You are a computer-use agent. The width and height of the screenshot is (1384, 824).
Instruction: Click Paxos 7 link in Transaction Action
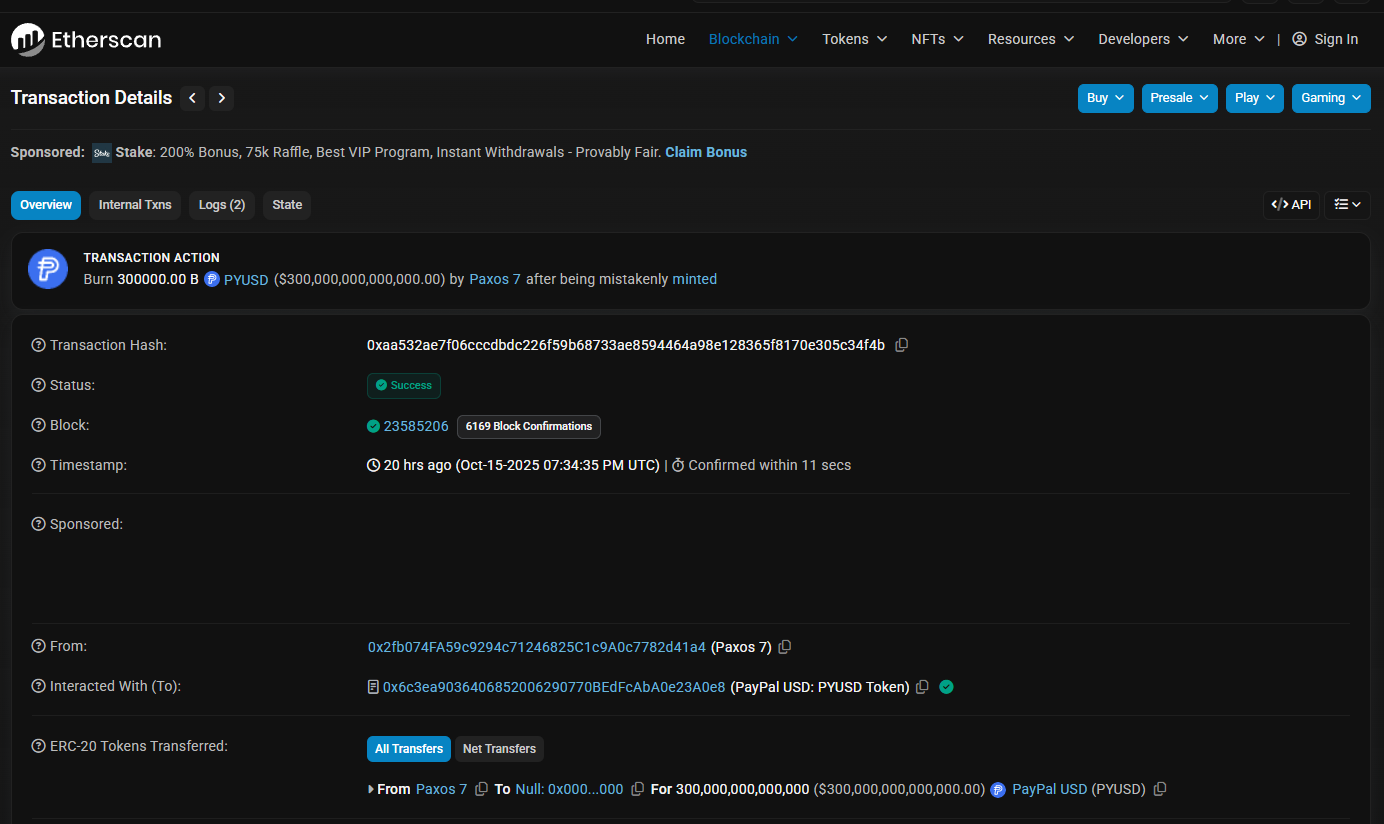[x=495, y=280]
